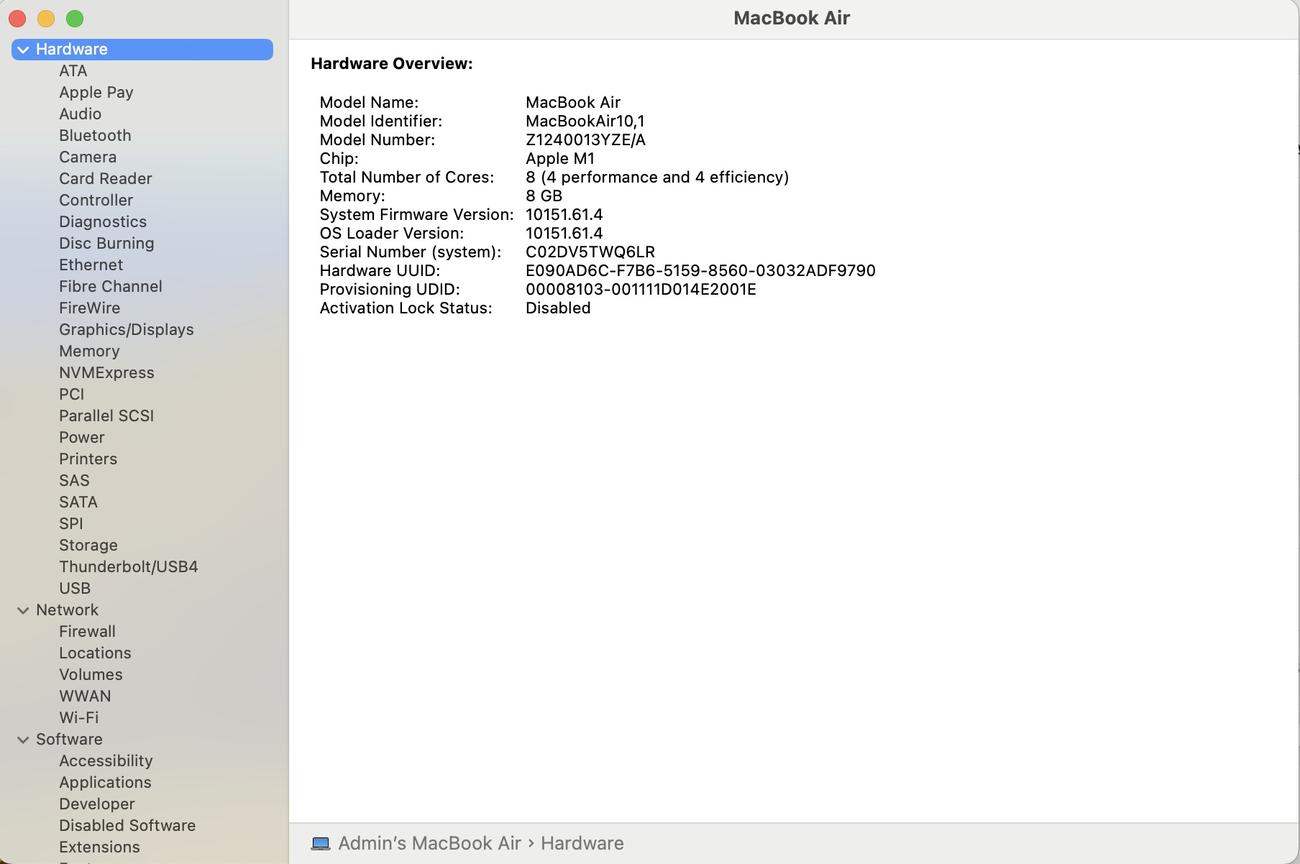This screenshot has width=1300, height=864.
Task: Open Accessibility under Software
Action: click(106, 761)
